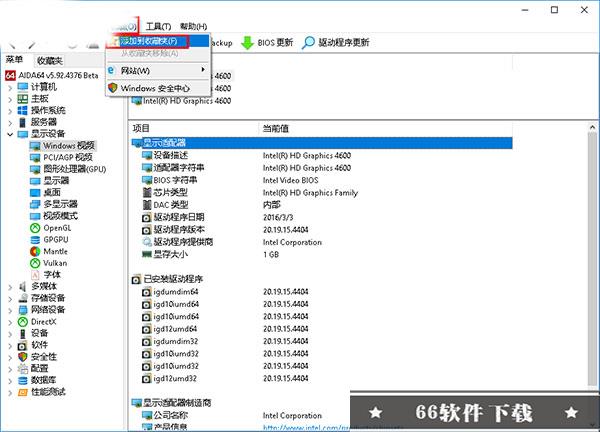Select the 设备描述 row
The width and height of the screenshot is (600, 432).
pos(322,155)
